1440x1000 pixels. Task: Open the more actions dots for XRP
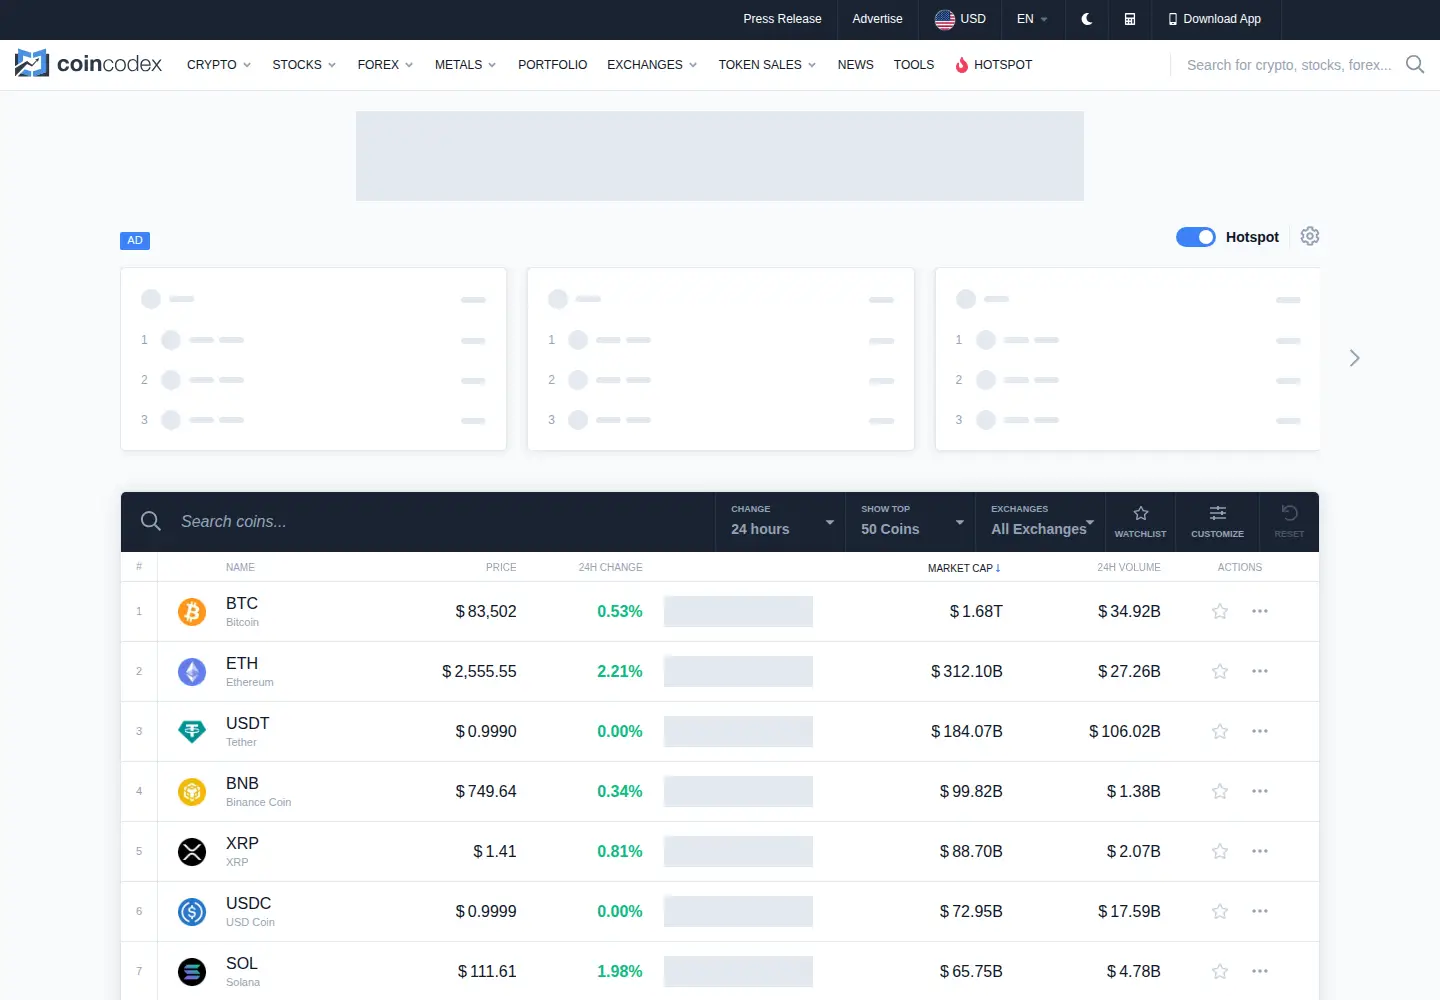(1260, 851)
